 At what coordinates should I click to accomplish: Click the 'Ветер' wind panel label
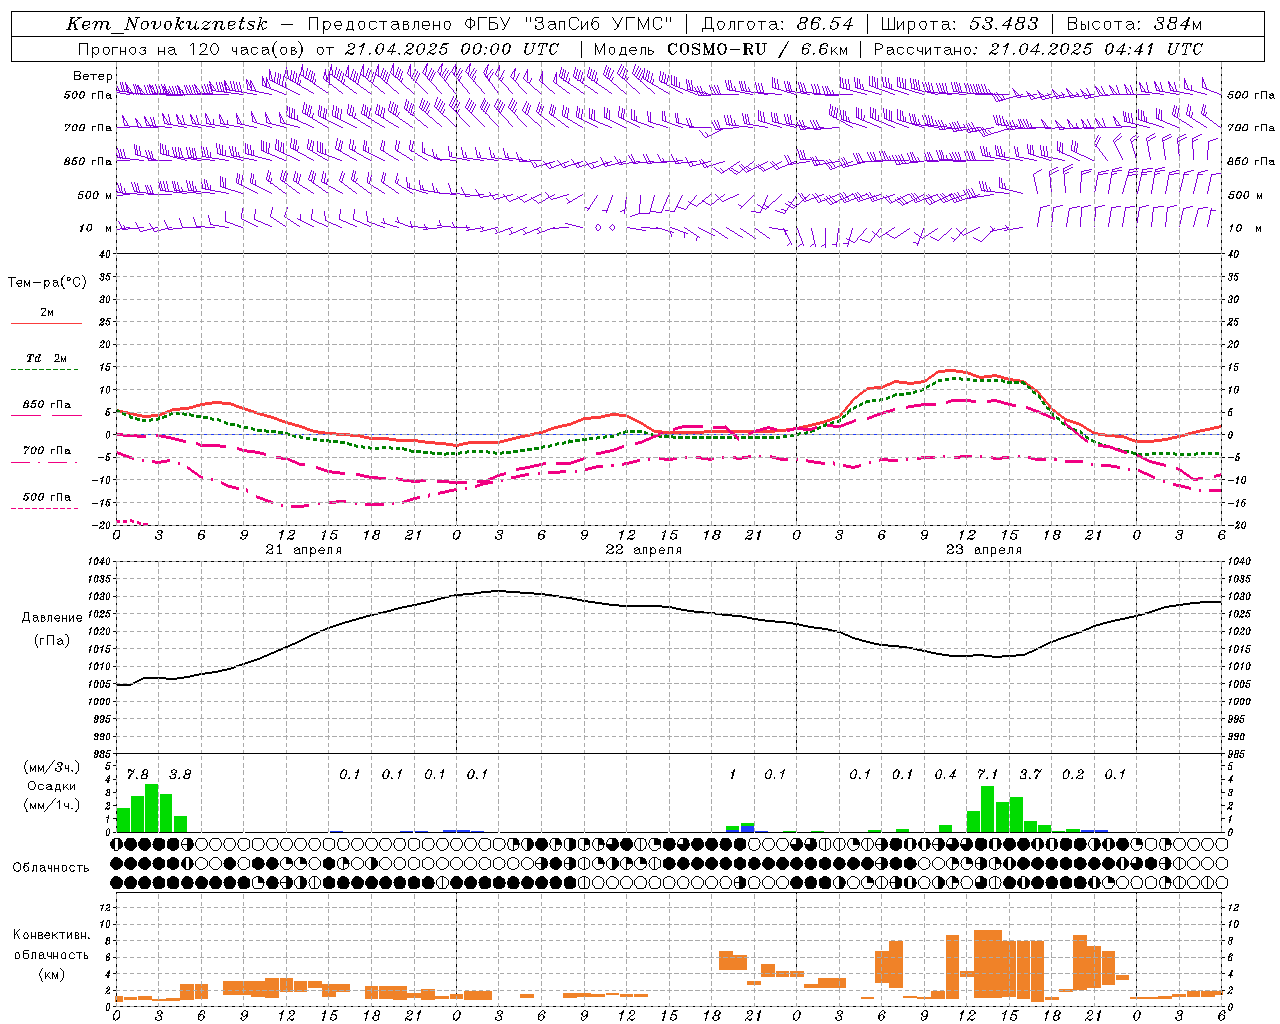93,76
